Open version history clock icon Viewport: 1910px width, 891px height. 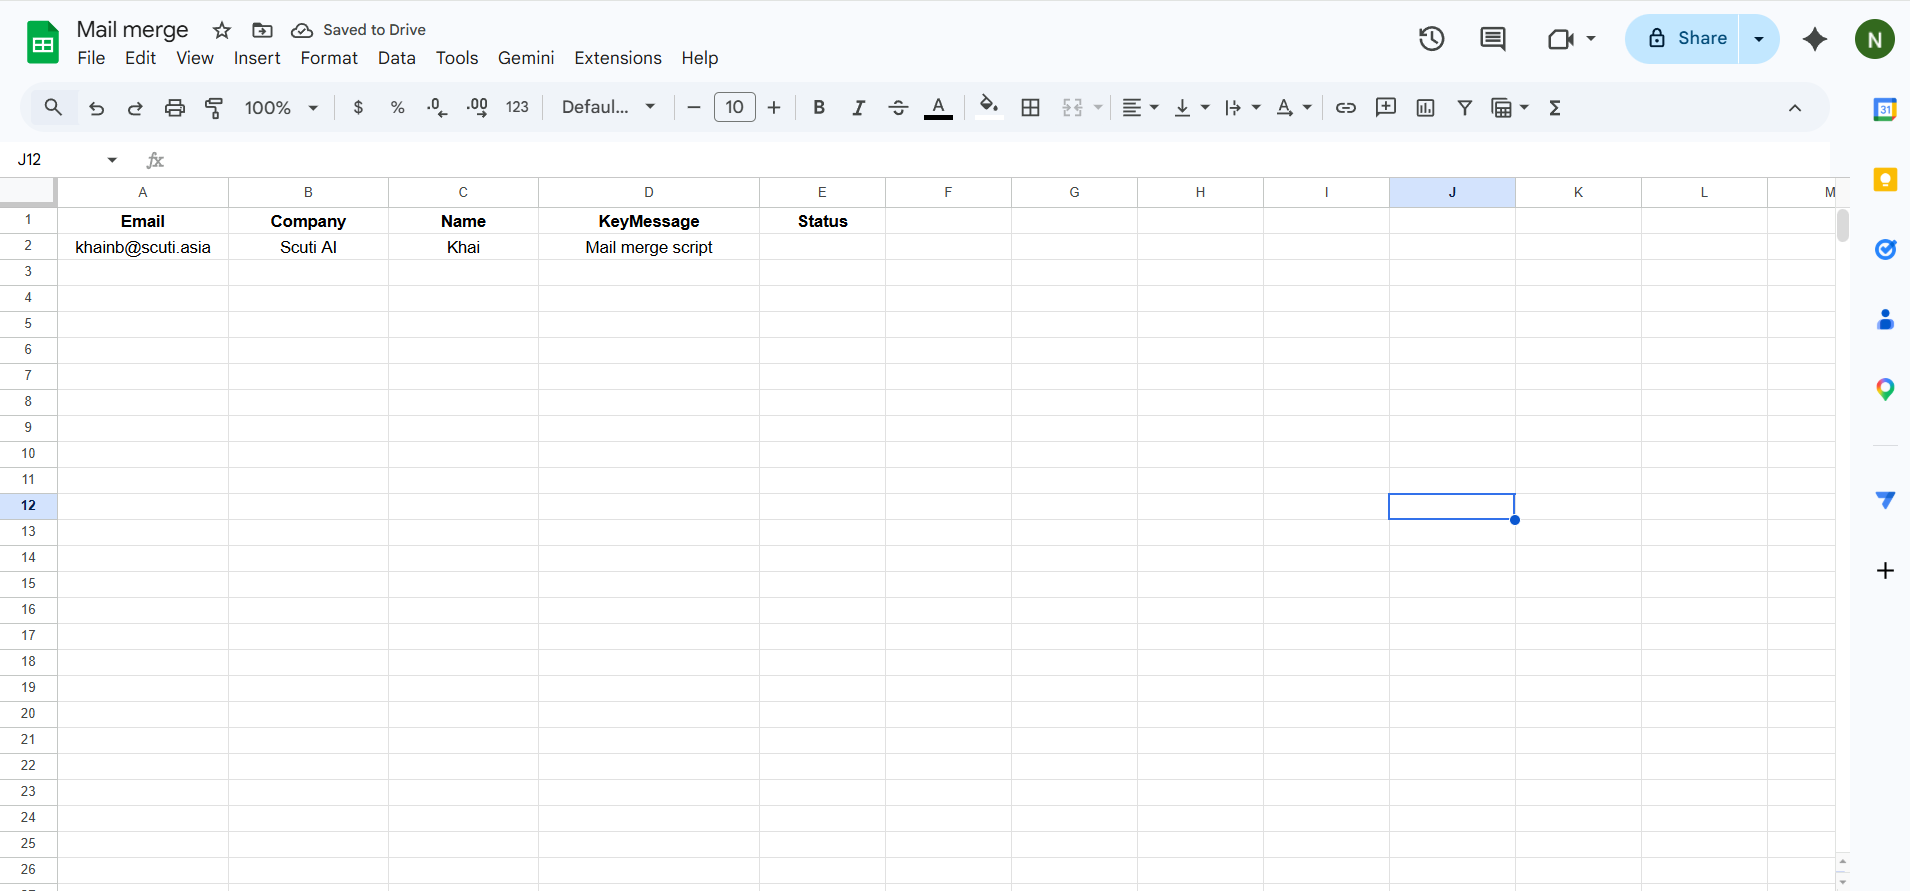point(1431,39)
